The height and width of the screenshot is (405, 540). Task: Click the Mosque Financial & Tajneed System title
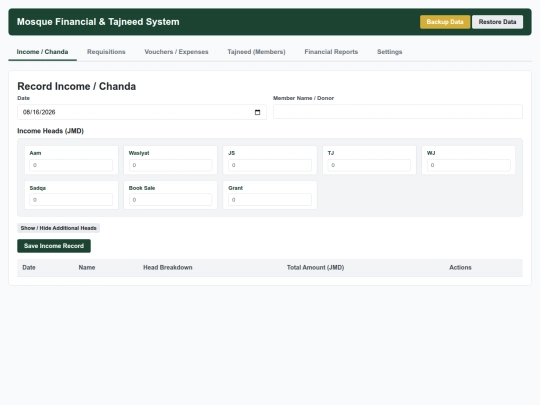98,22
